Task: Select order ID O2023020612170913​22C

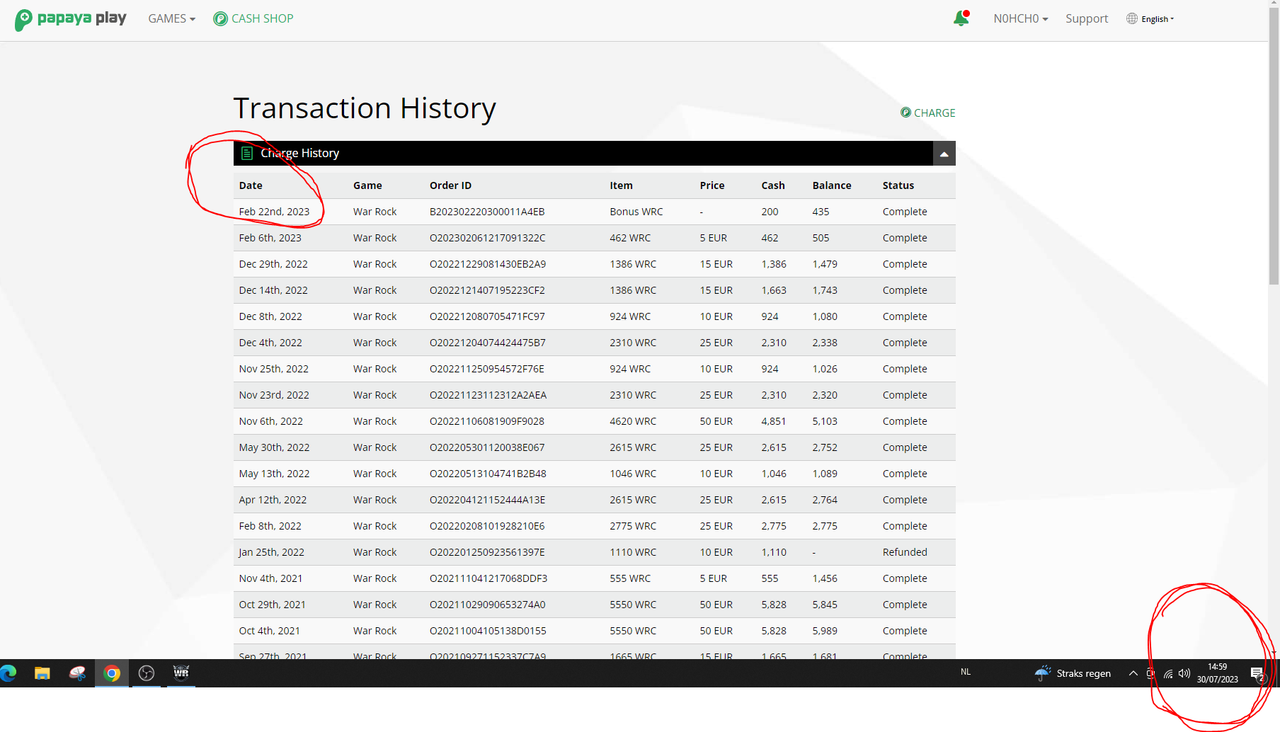Action: [488, 238]
